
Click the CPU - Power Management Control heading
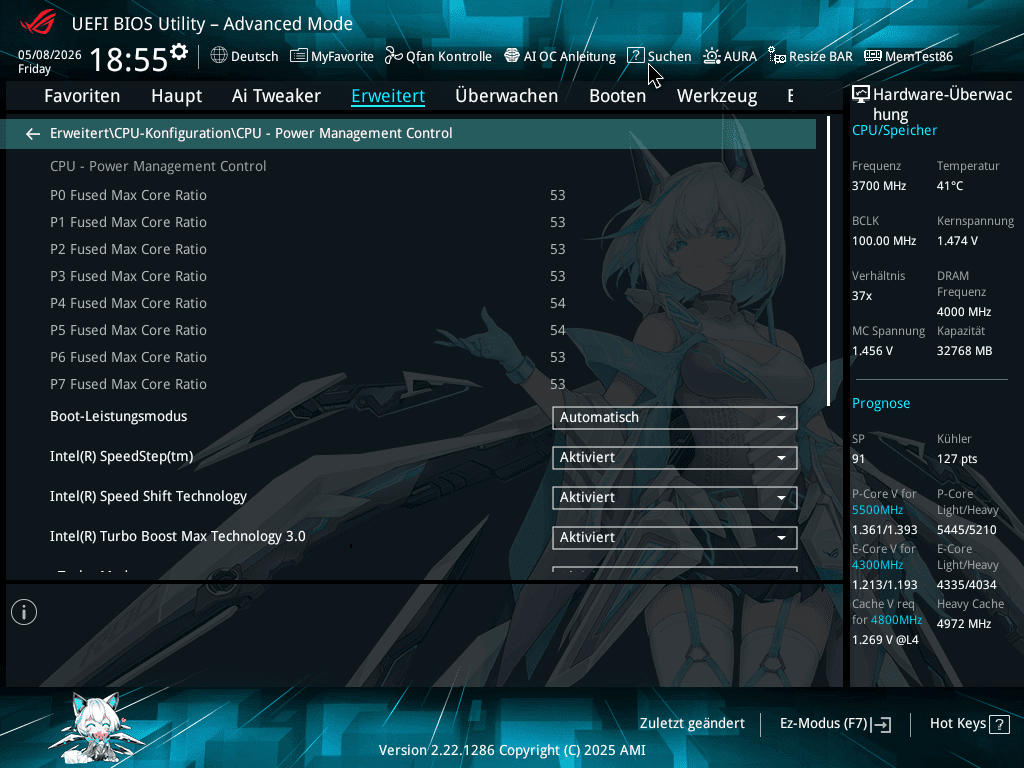pyautogui.click(x=158, y=167)
